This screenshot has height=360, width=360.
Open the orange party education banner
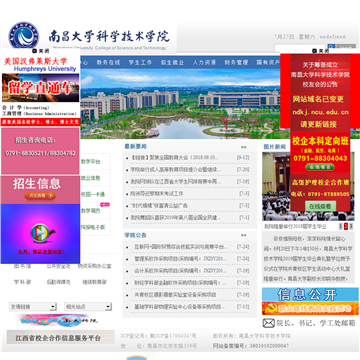310,308
